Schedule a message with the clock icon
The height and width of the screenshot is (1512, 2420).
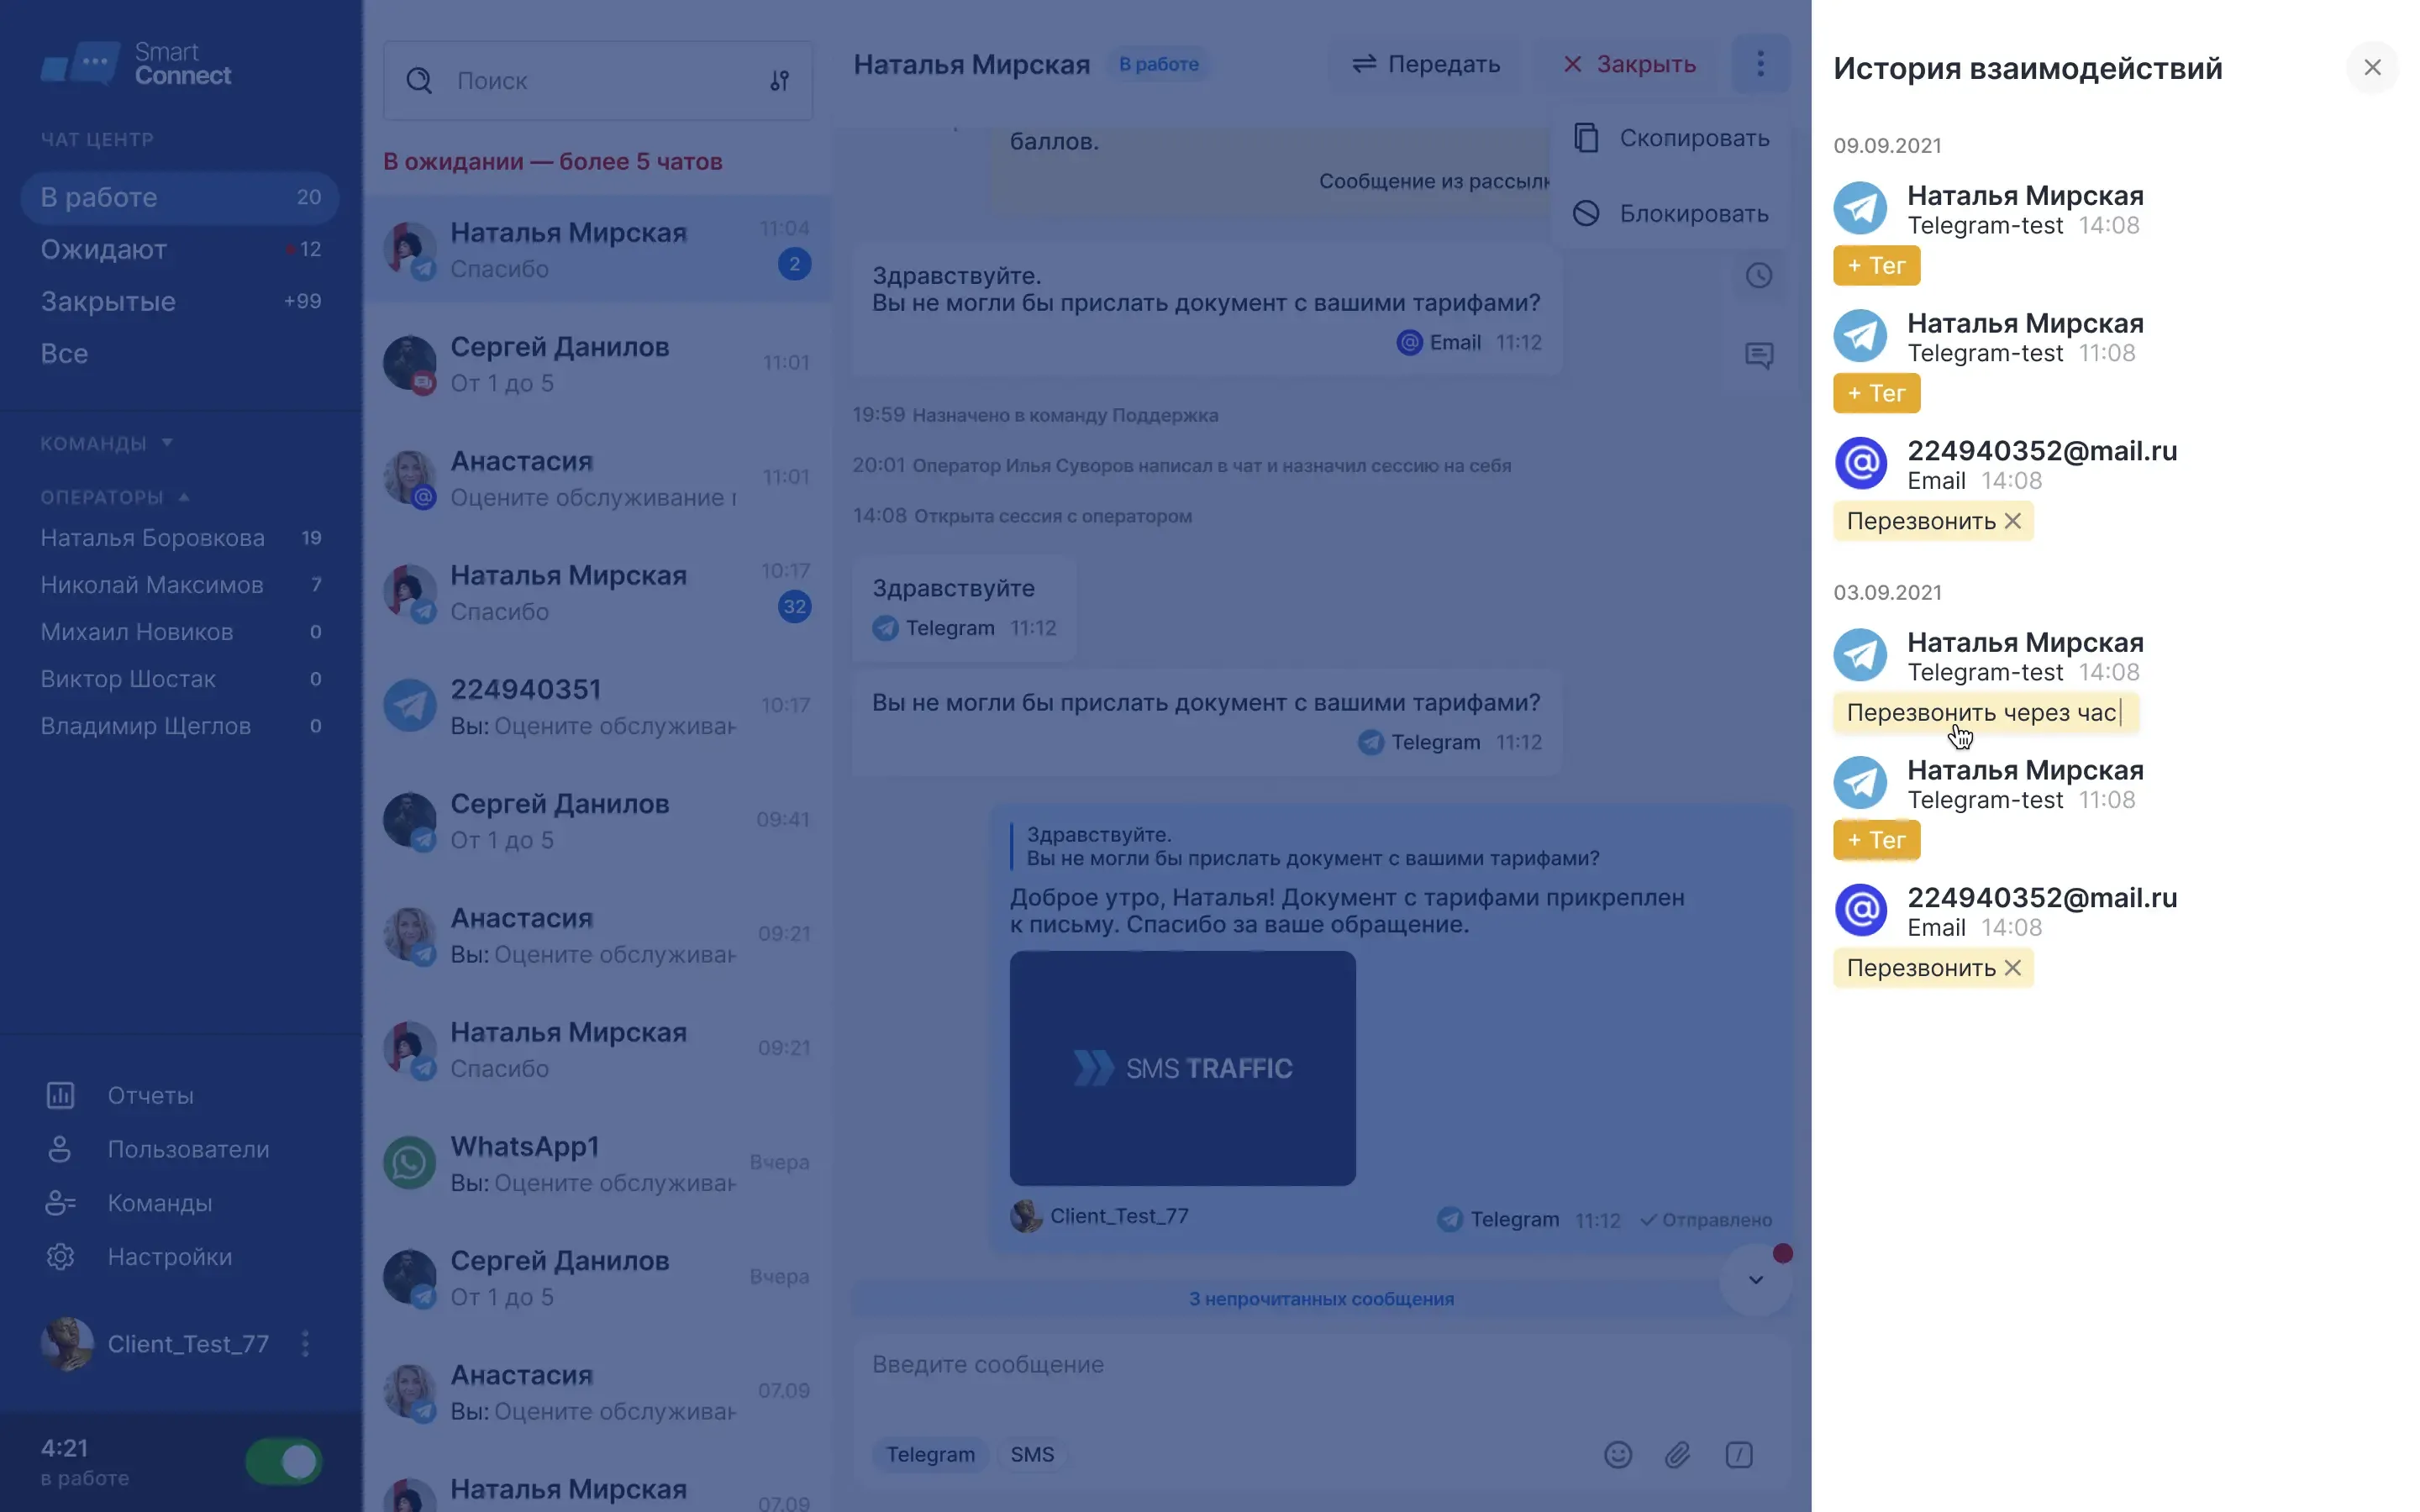(x=1760, y=275)
